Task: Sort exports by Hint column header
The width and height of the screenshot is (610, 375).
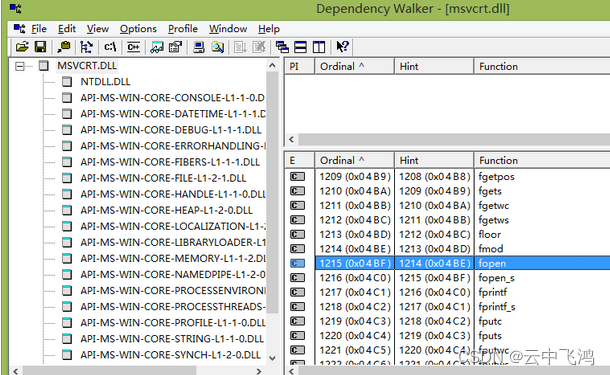Action: pos(434,160)
